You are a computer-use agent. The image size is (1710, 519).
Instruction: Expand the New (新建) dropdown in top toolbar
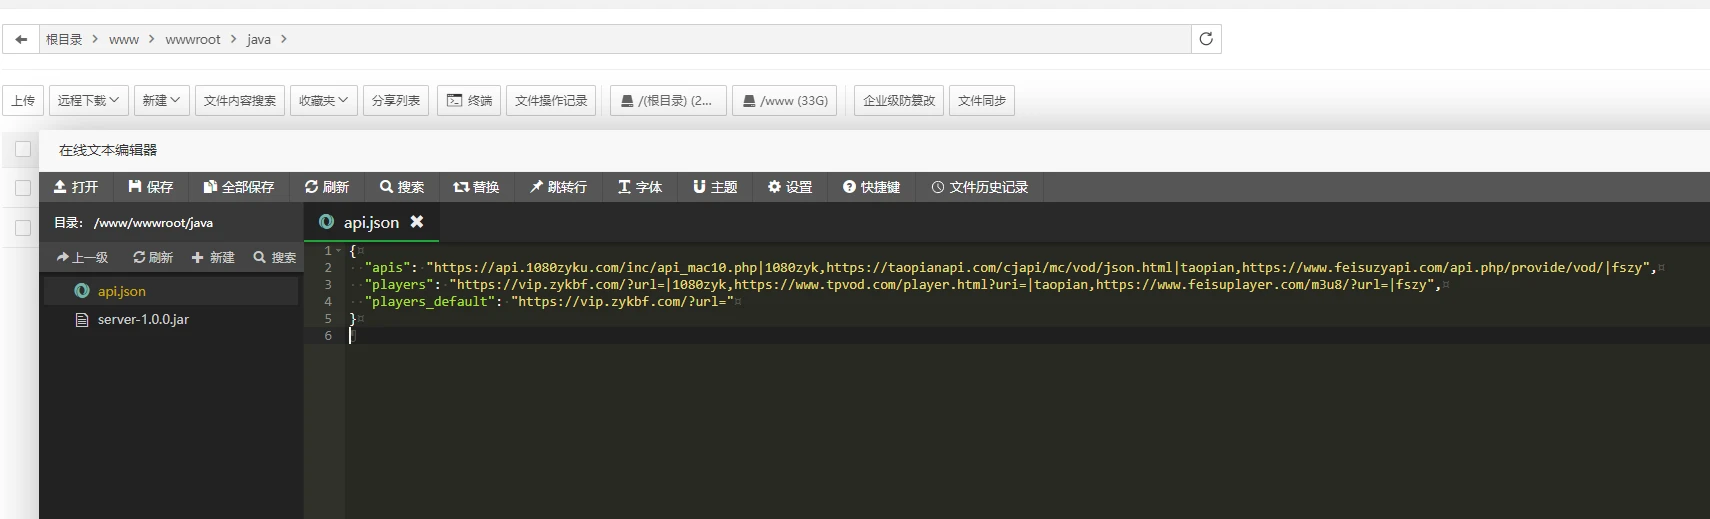161,100
